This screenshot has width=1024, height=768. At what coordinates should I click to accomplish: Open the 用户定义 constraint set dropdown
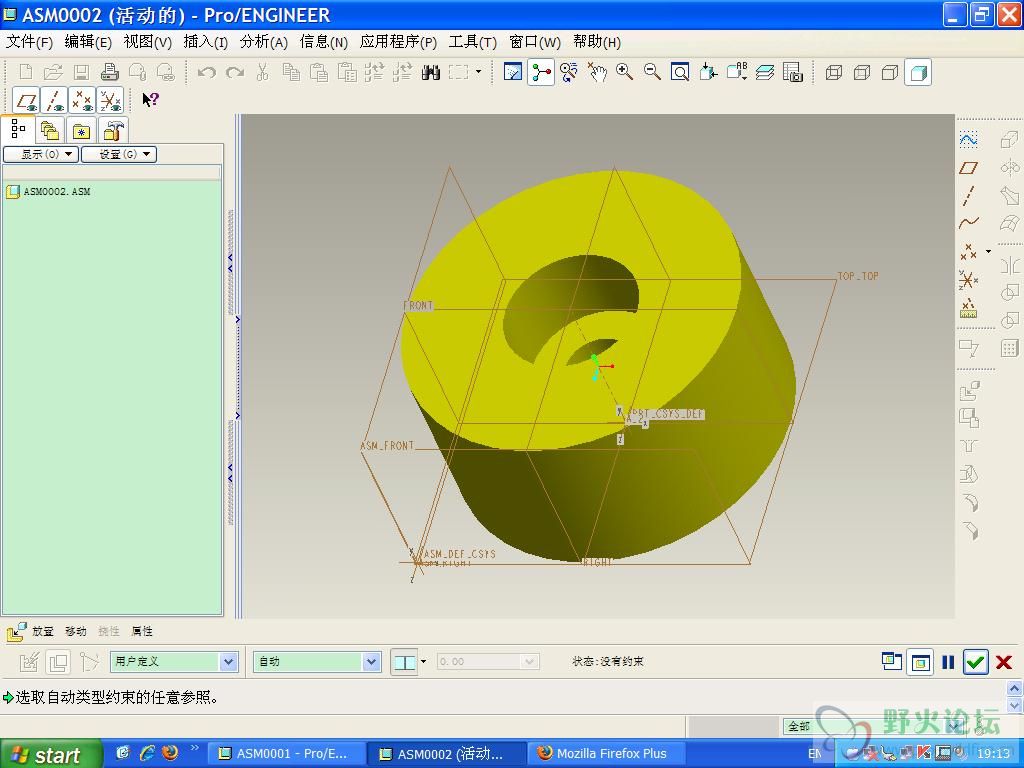click(x=173, y=662)
